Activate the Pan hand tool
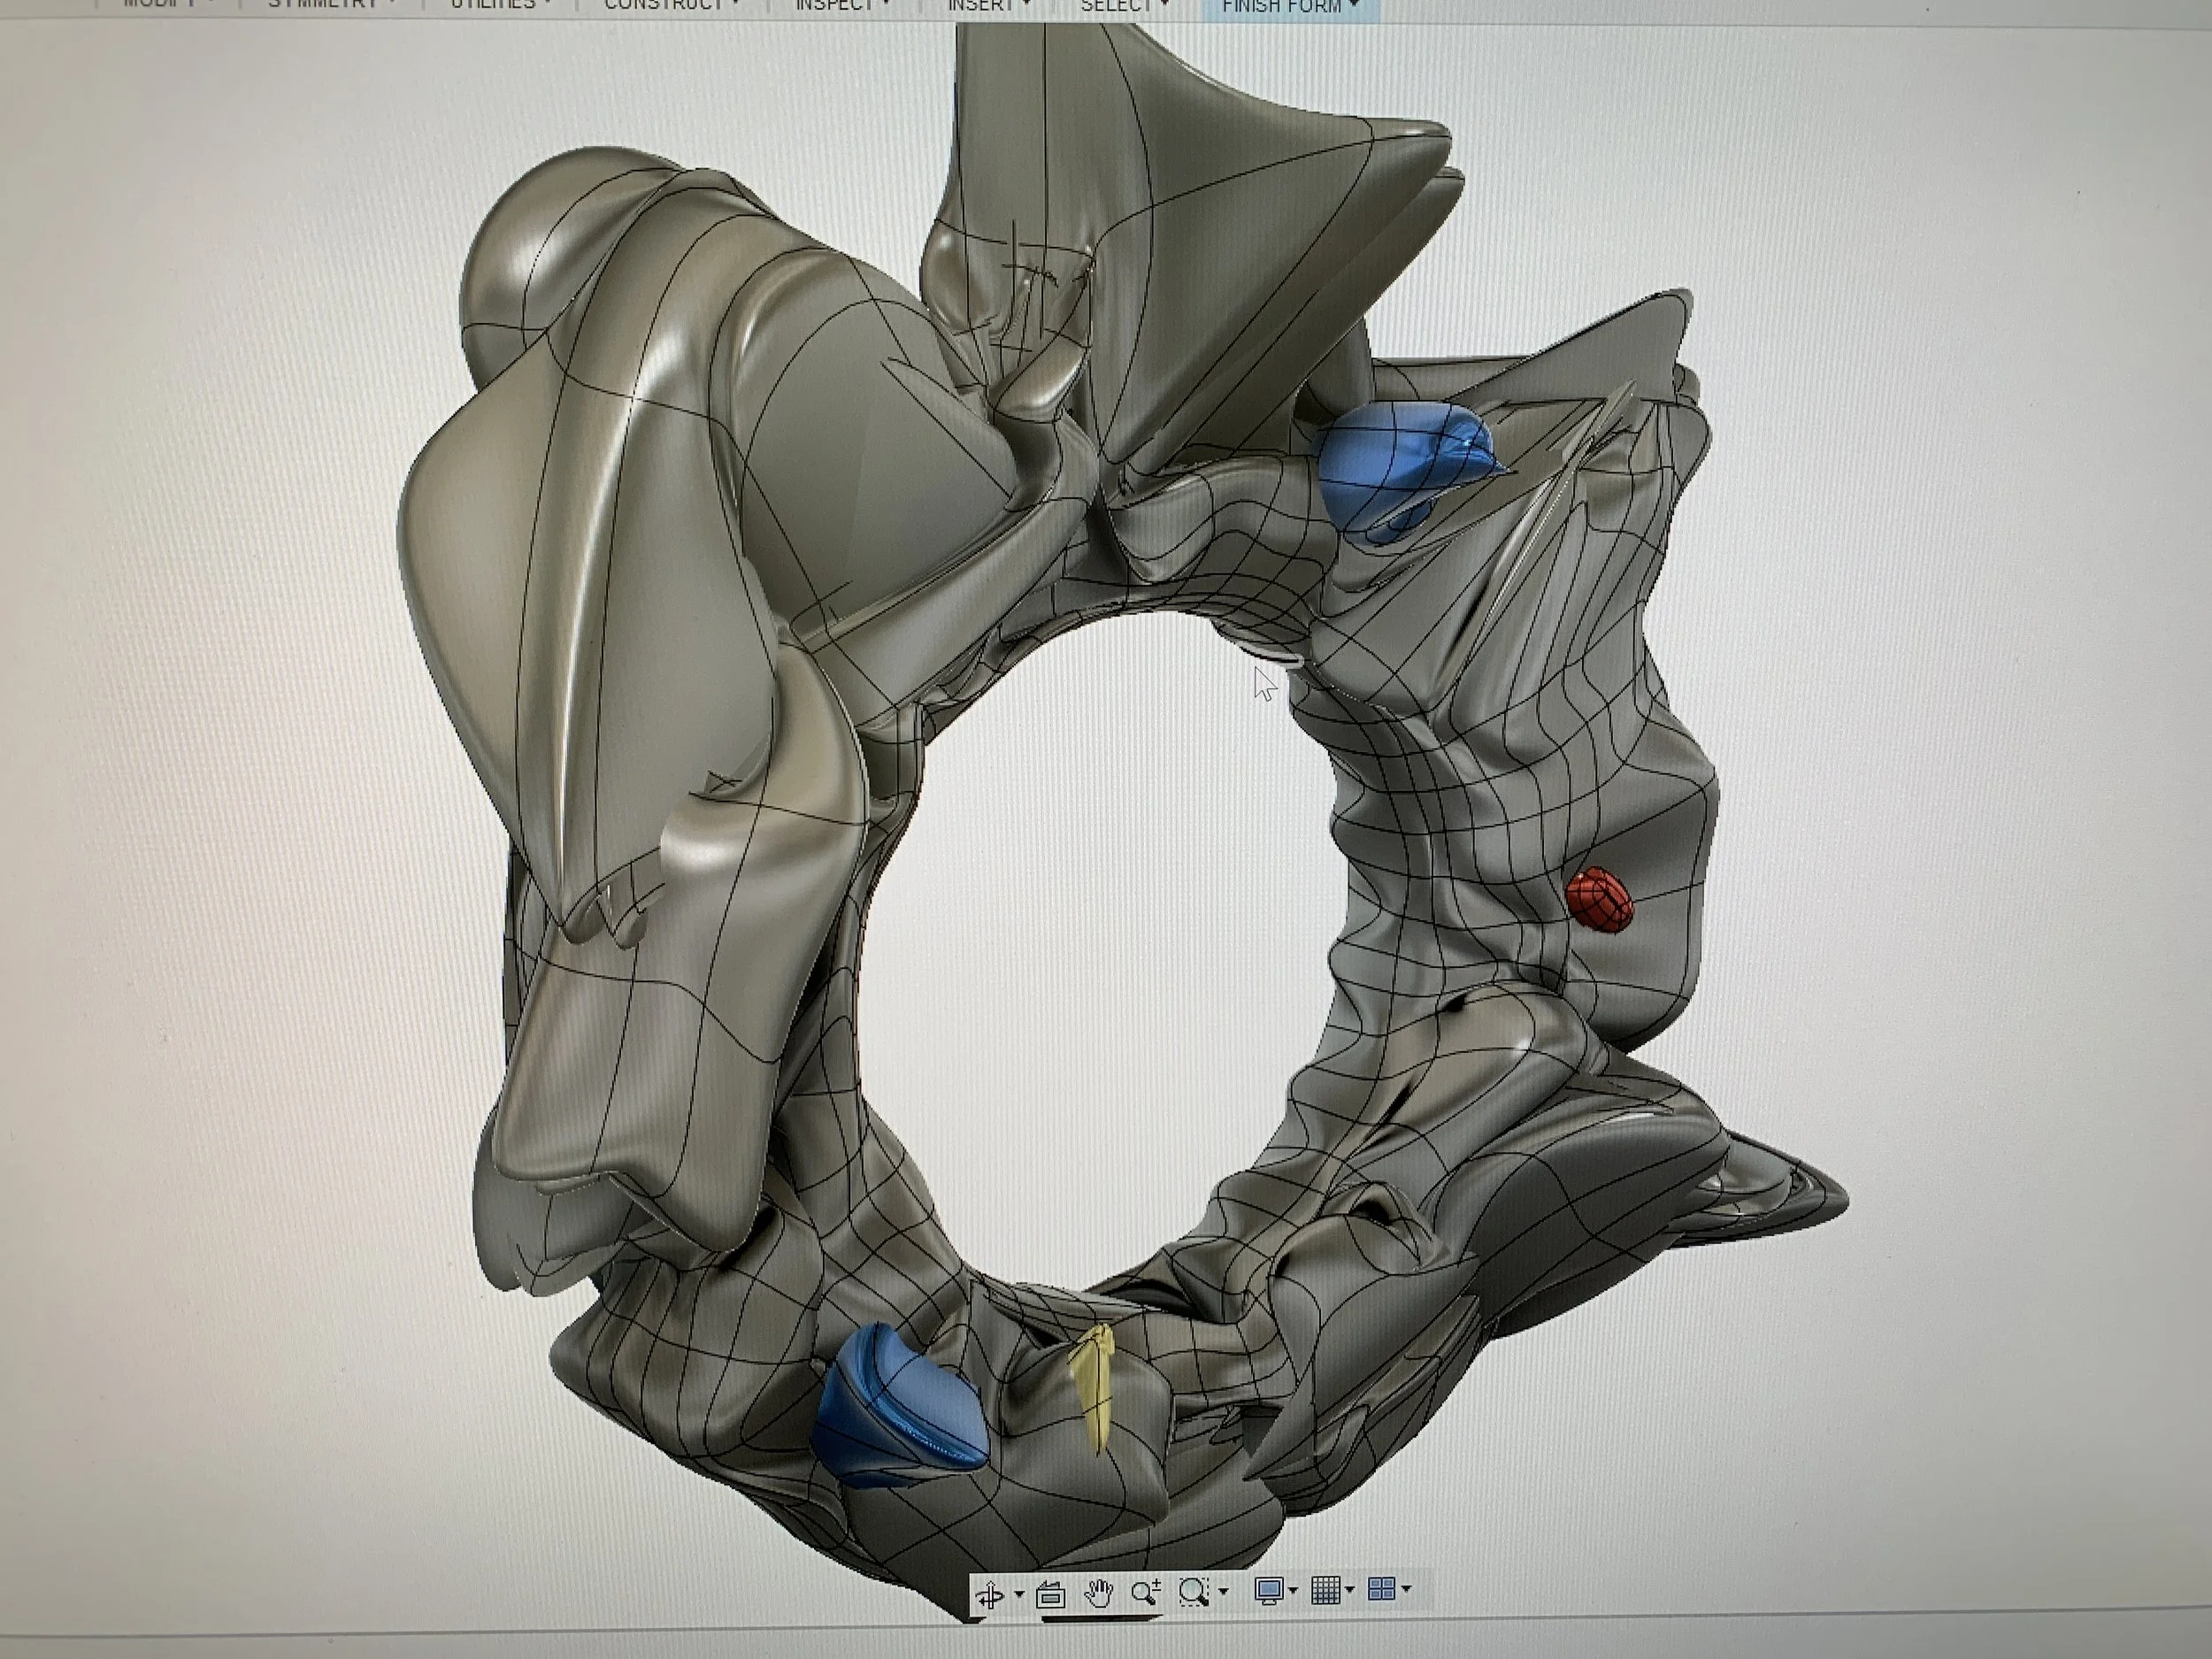Image resolution: width=2212 pixels, height=1659 pixels. click(x=1098, y=1594)
